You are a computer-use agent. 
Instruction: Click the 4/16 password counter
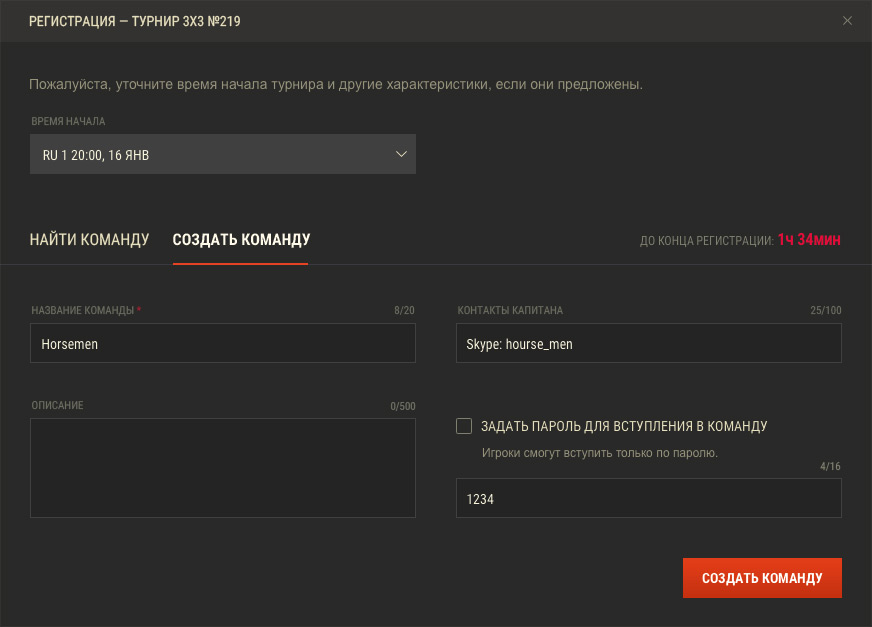tap(830, 466)
